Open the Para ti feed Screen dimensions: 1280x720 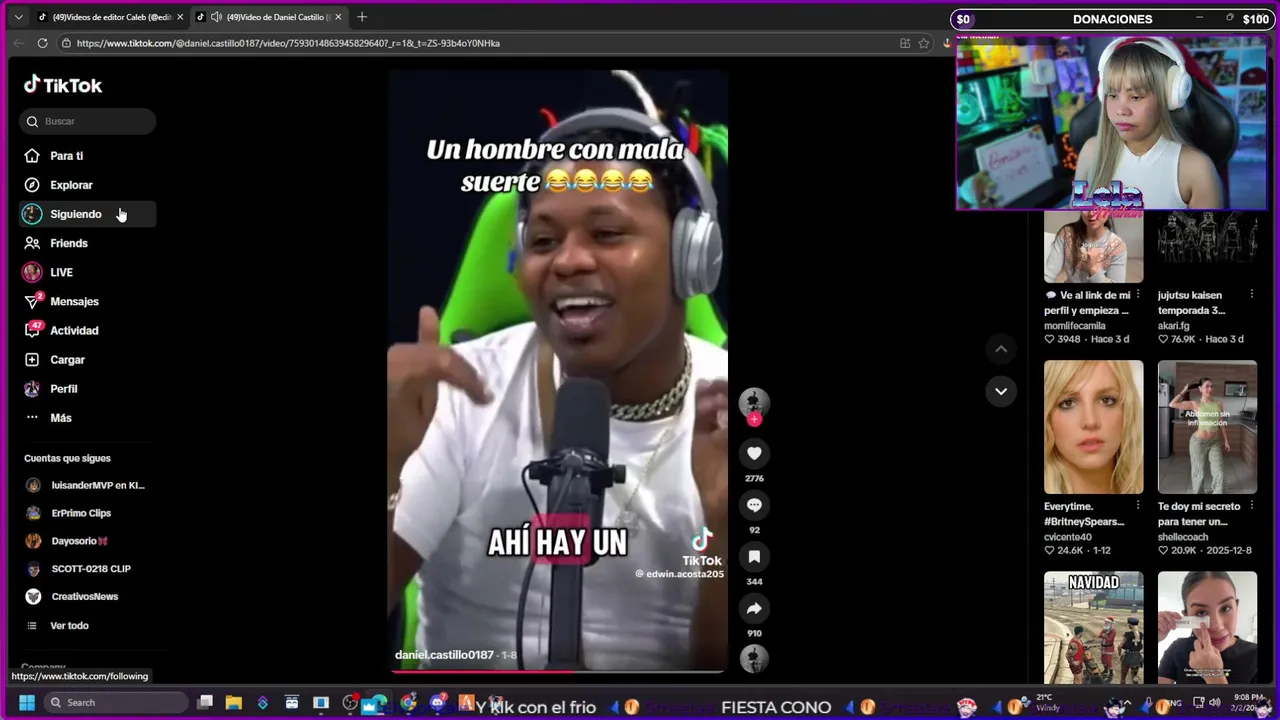(88, 156)
